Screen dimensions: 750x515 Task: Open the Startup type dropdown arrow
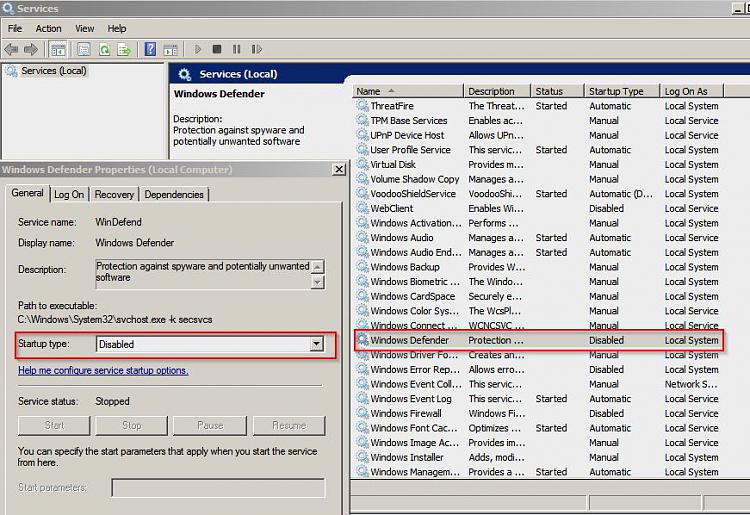click(x=316, y=344)
